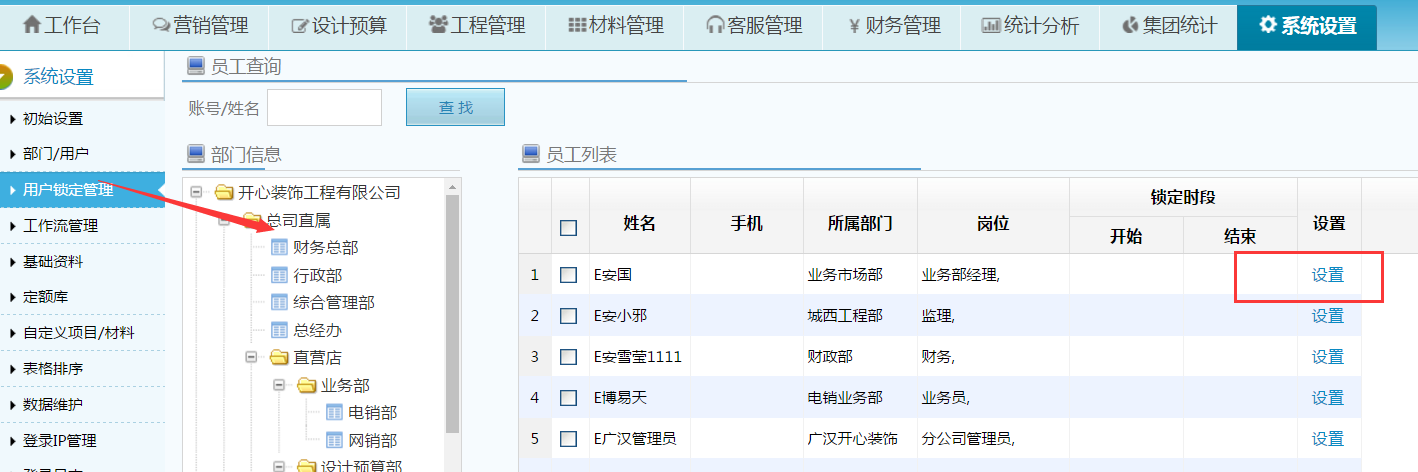1418x472 pixels.
Task: Click the 网销部 department table icon
Action: point(335,440)
